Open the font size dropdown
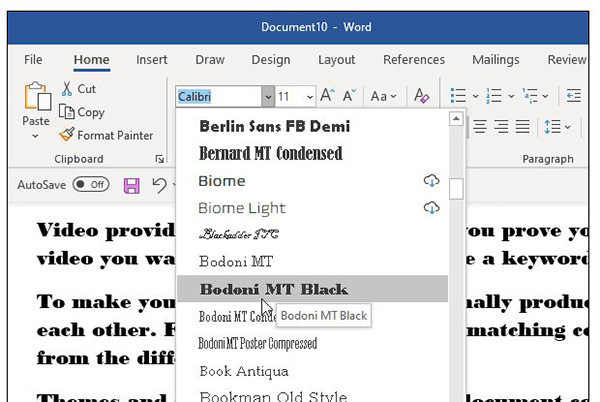This screenshot has width=600, height=402. [x=307, y=97]
